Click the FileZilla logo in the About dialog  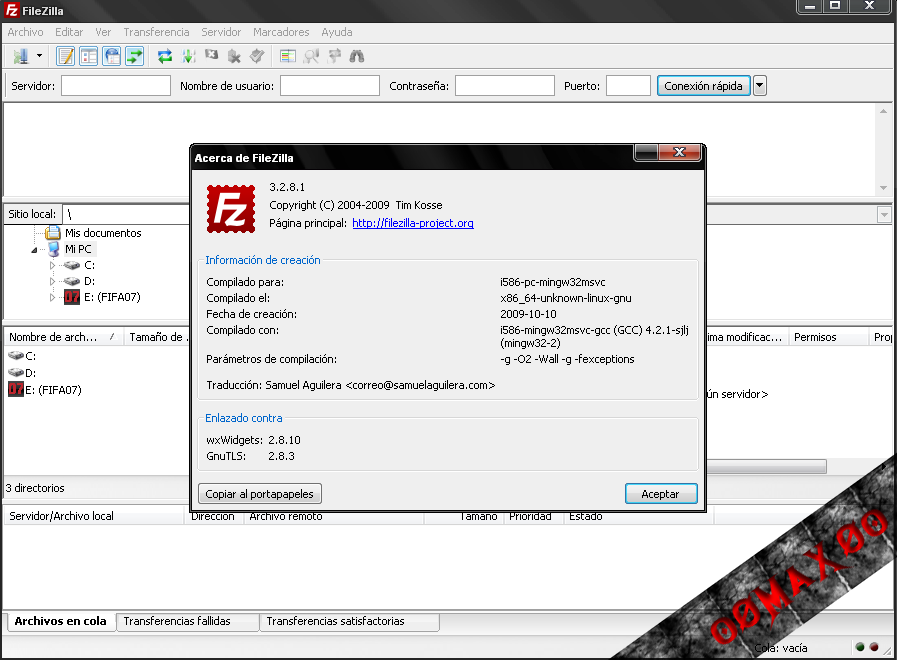tap(231, 209)
